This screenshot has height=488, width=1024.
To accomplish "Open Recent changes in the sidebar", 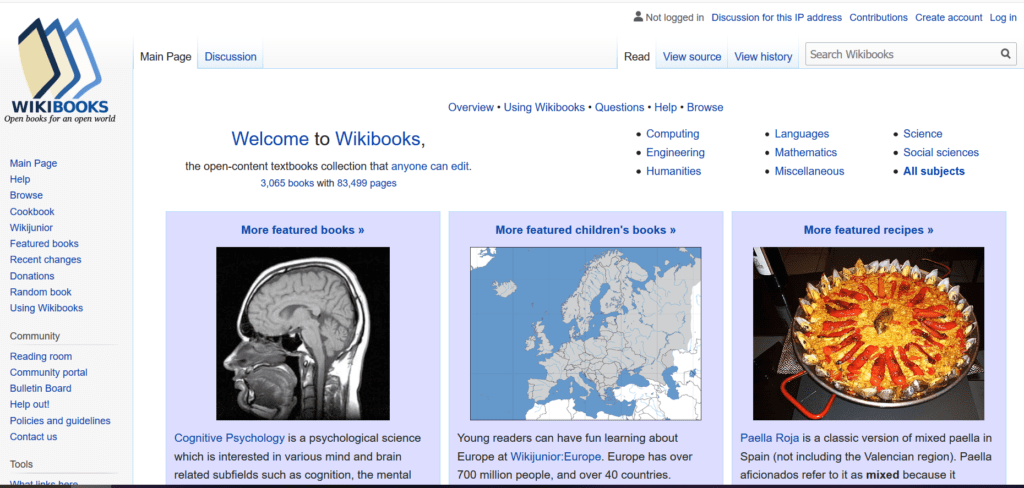I will (x=46, y=259).
